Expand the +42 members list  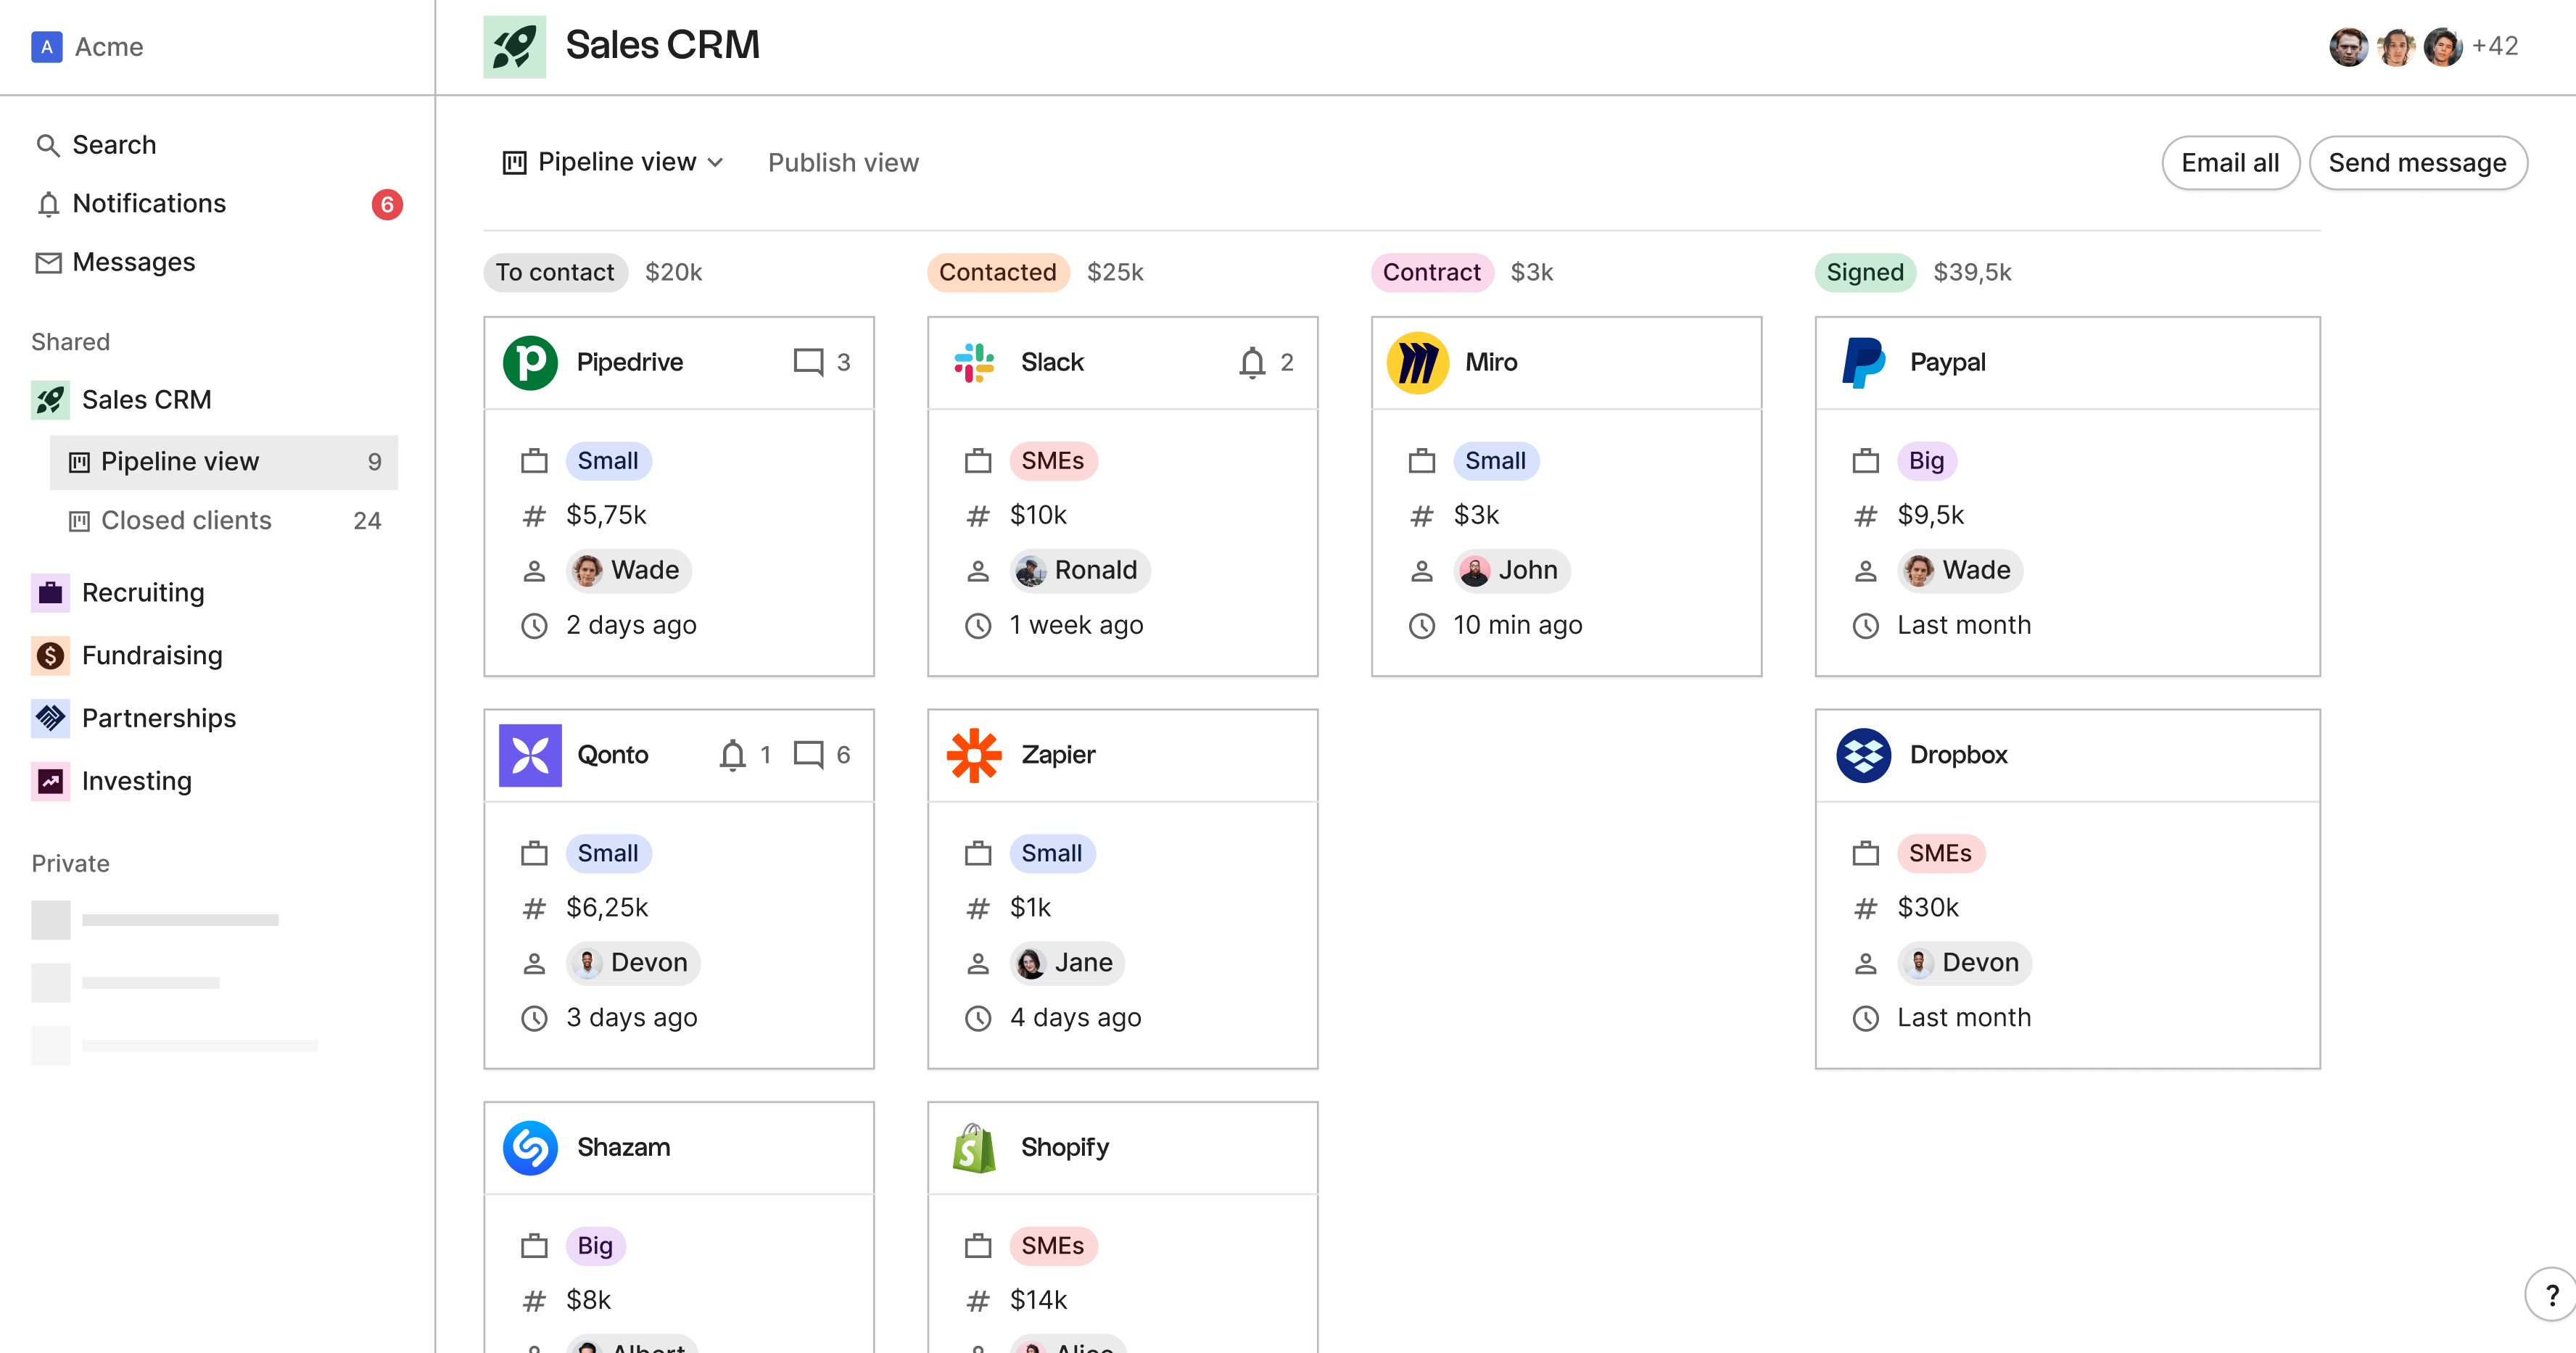(2494, 46)
